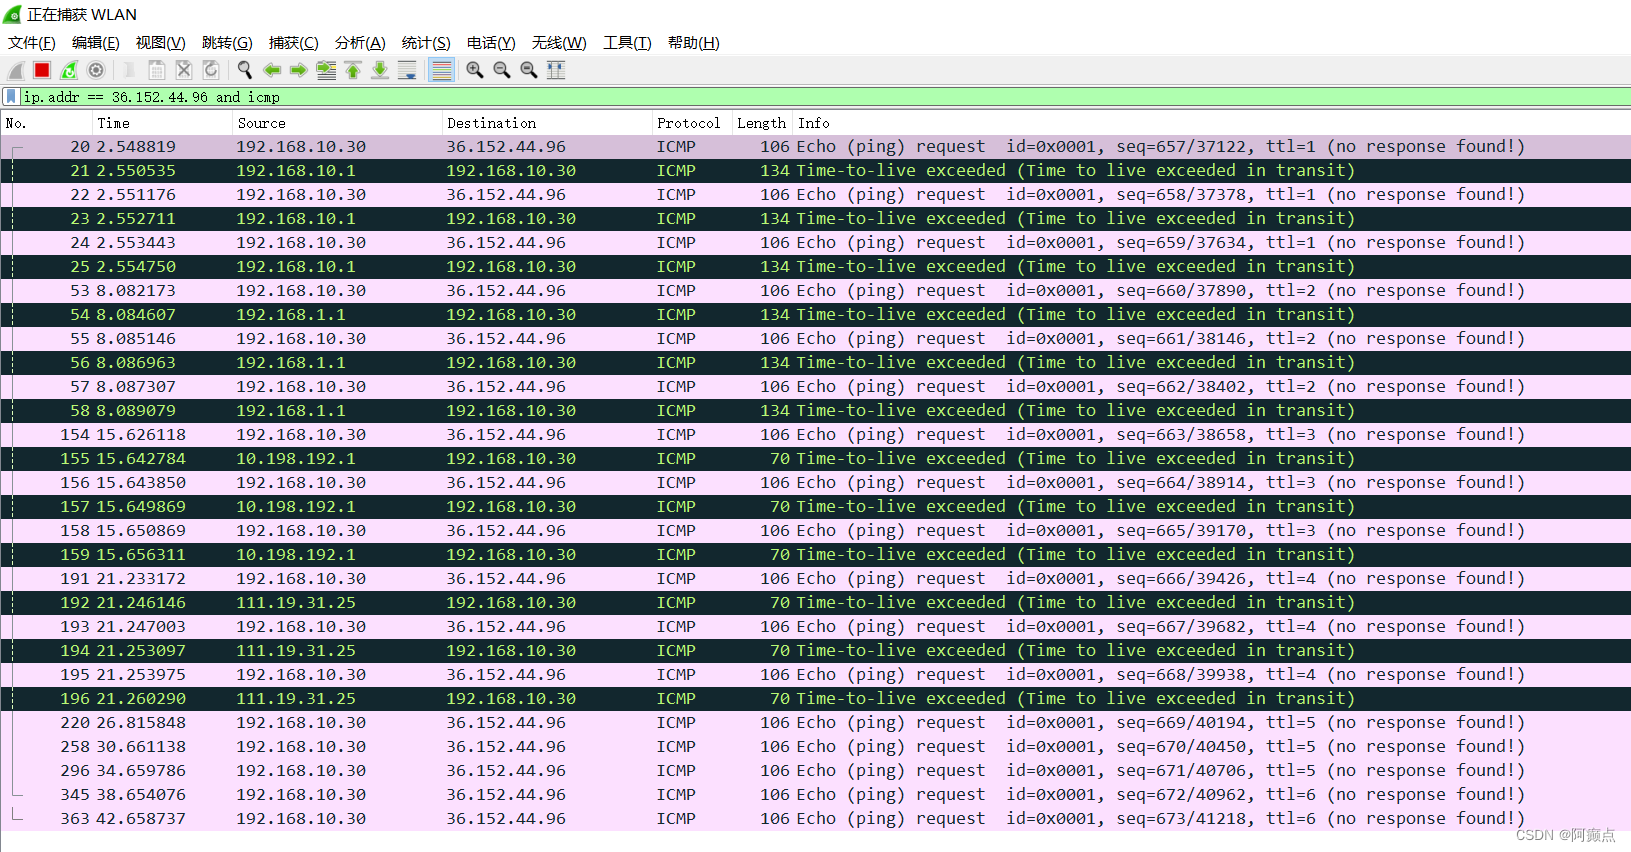The height and width of the screenshot is (852, 1631).
Task: Select packet 296 with seq=671/40706
Action: 815,771
